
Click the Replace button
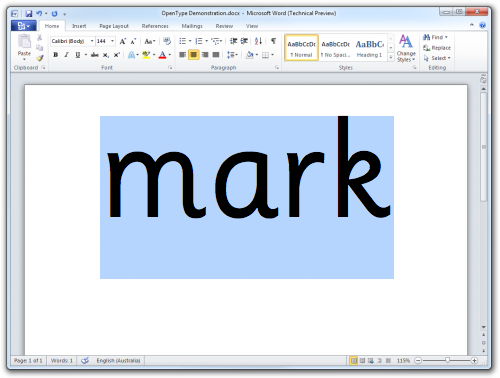[x=437, y=48]
